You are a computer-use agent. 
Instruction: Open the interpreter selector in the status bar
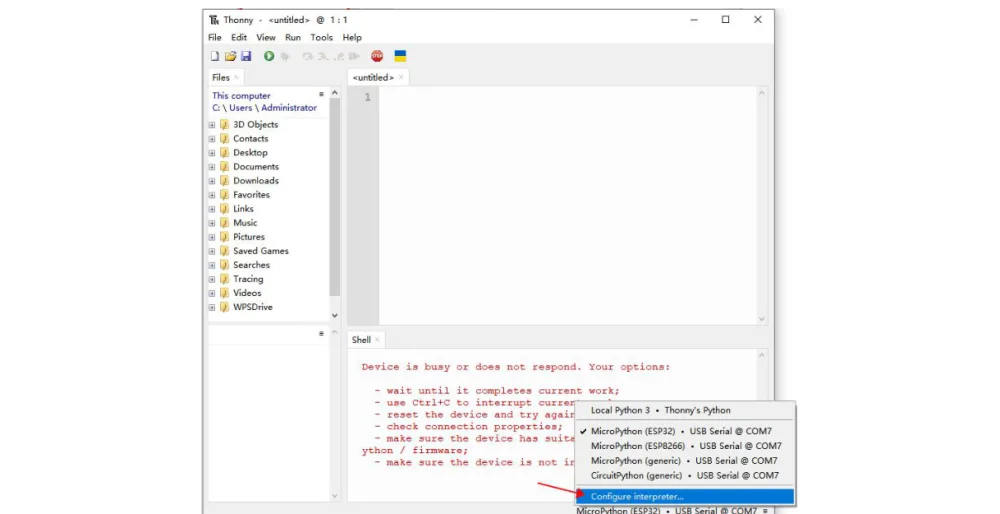pos(672,510)
